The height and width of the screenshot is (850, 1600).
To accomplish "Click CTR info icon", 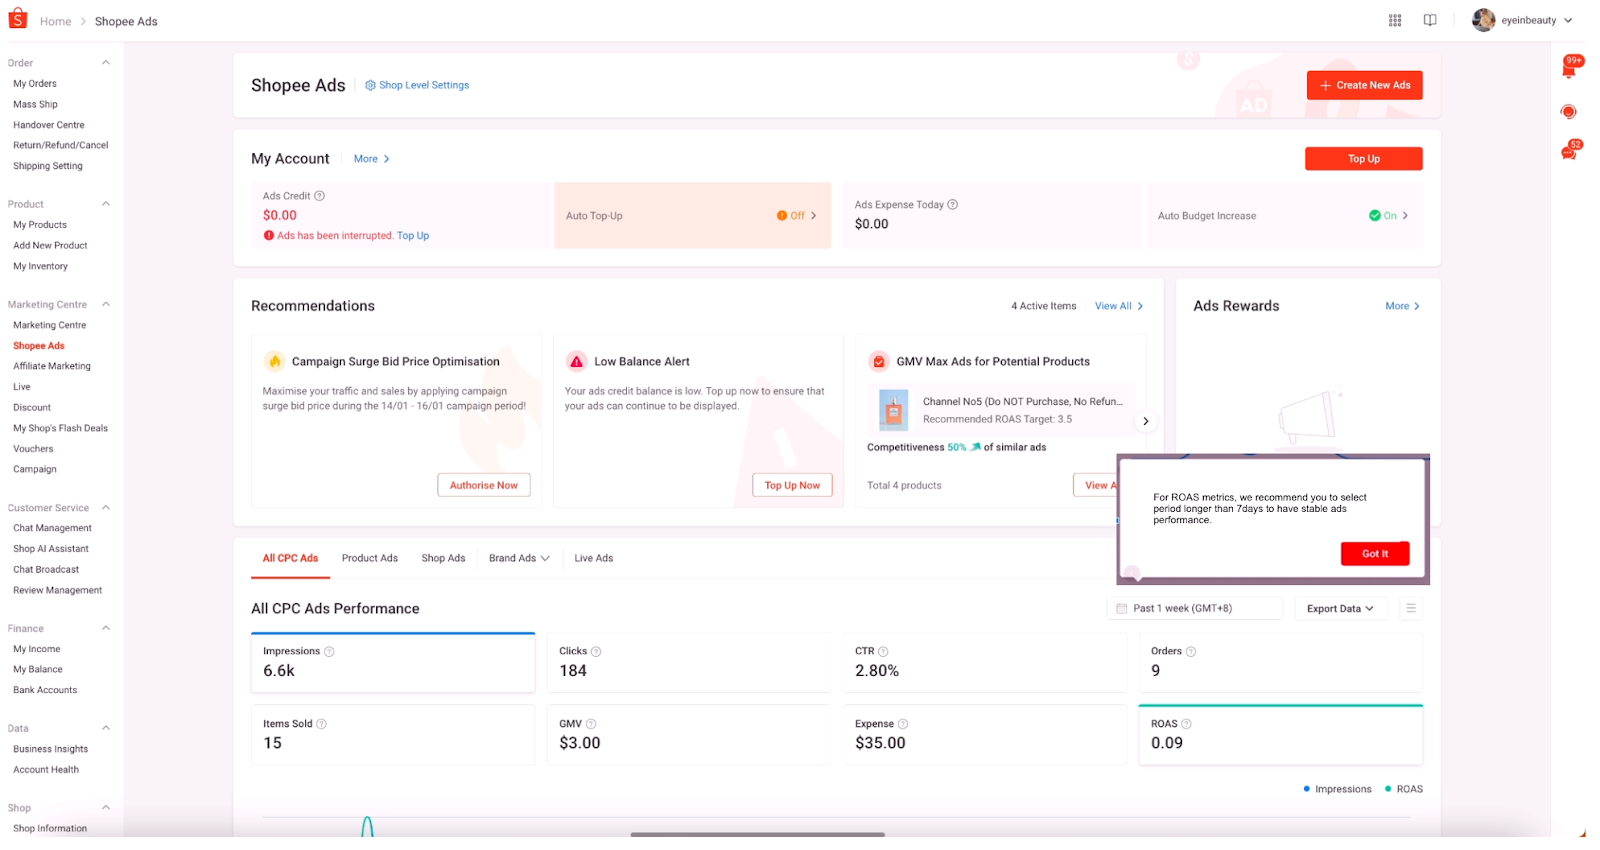I will (883, 652).
